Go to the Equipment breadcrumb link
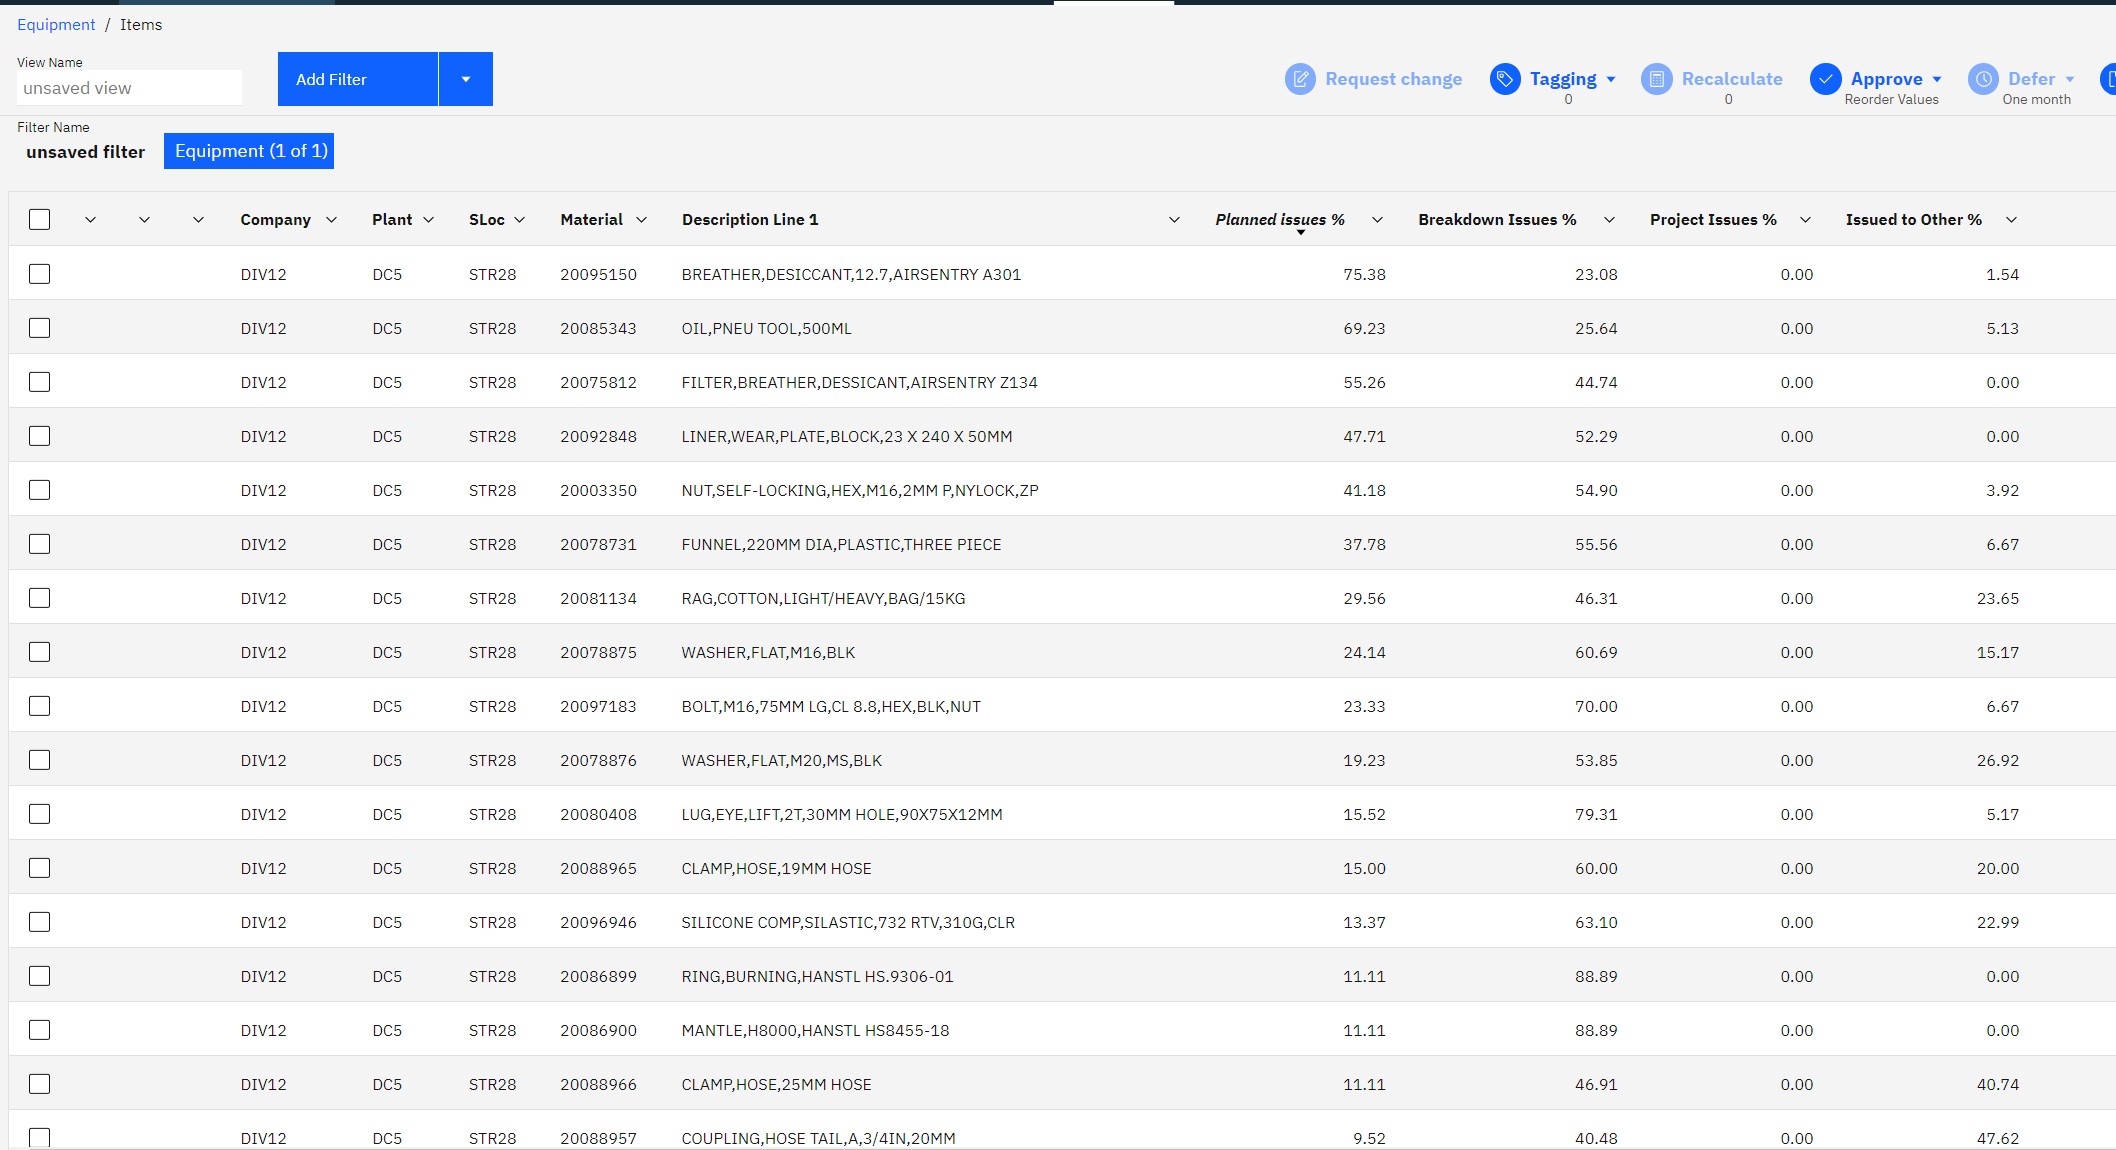The height and width of the screenshot is (1150, 2116). [56, 25]
